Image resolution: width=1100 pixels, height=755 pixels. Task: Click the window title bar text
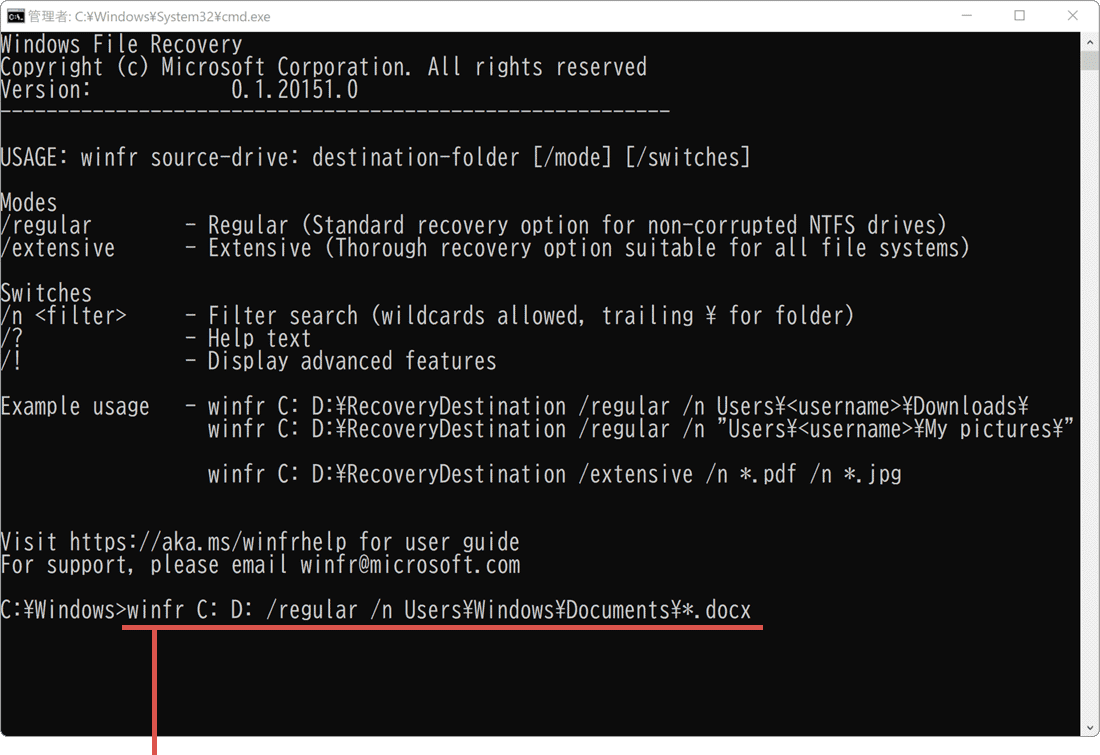coord(150,16)
